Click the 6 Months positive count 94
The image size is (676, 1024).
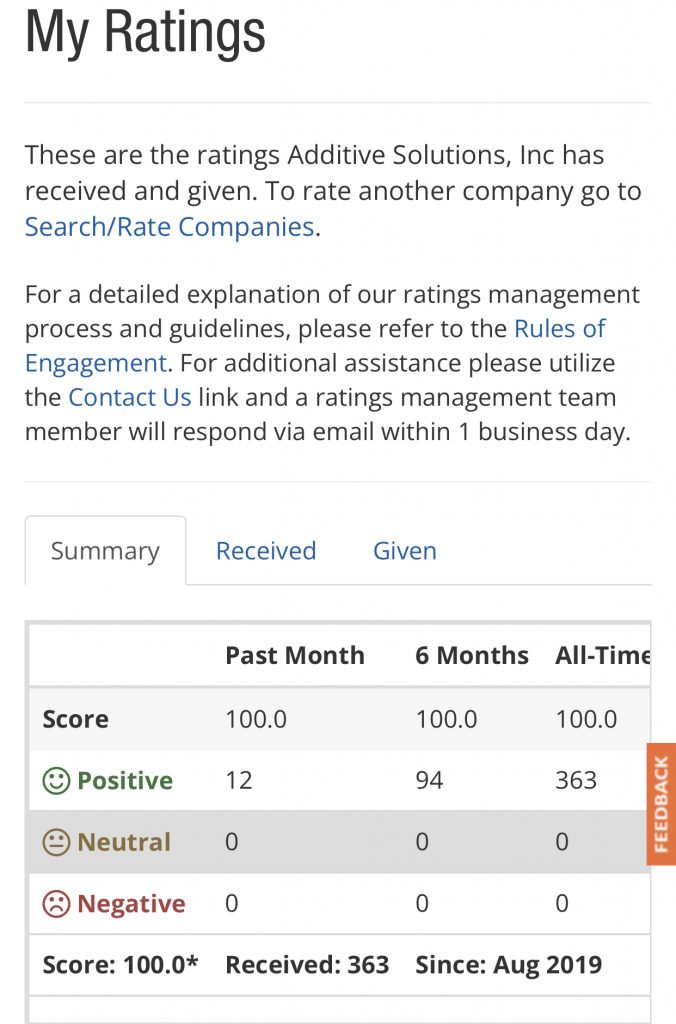click(430, 781)
